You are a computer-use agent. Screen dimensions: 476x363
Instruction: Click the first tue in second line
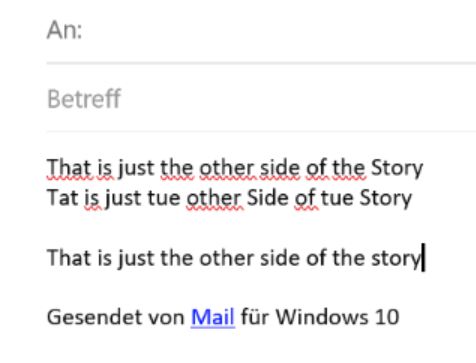click(x=164, y=198)
